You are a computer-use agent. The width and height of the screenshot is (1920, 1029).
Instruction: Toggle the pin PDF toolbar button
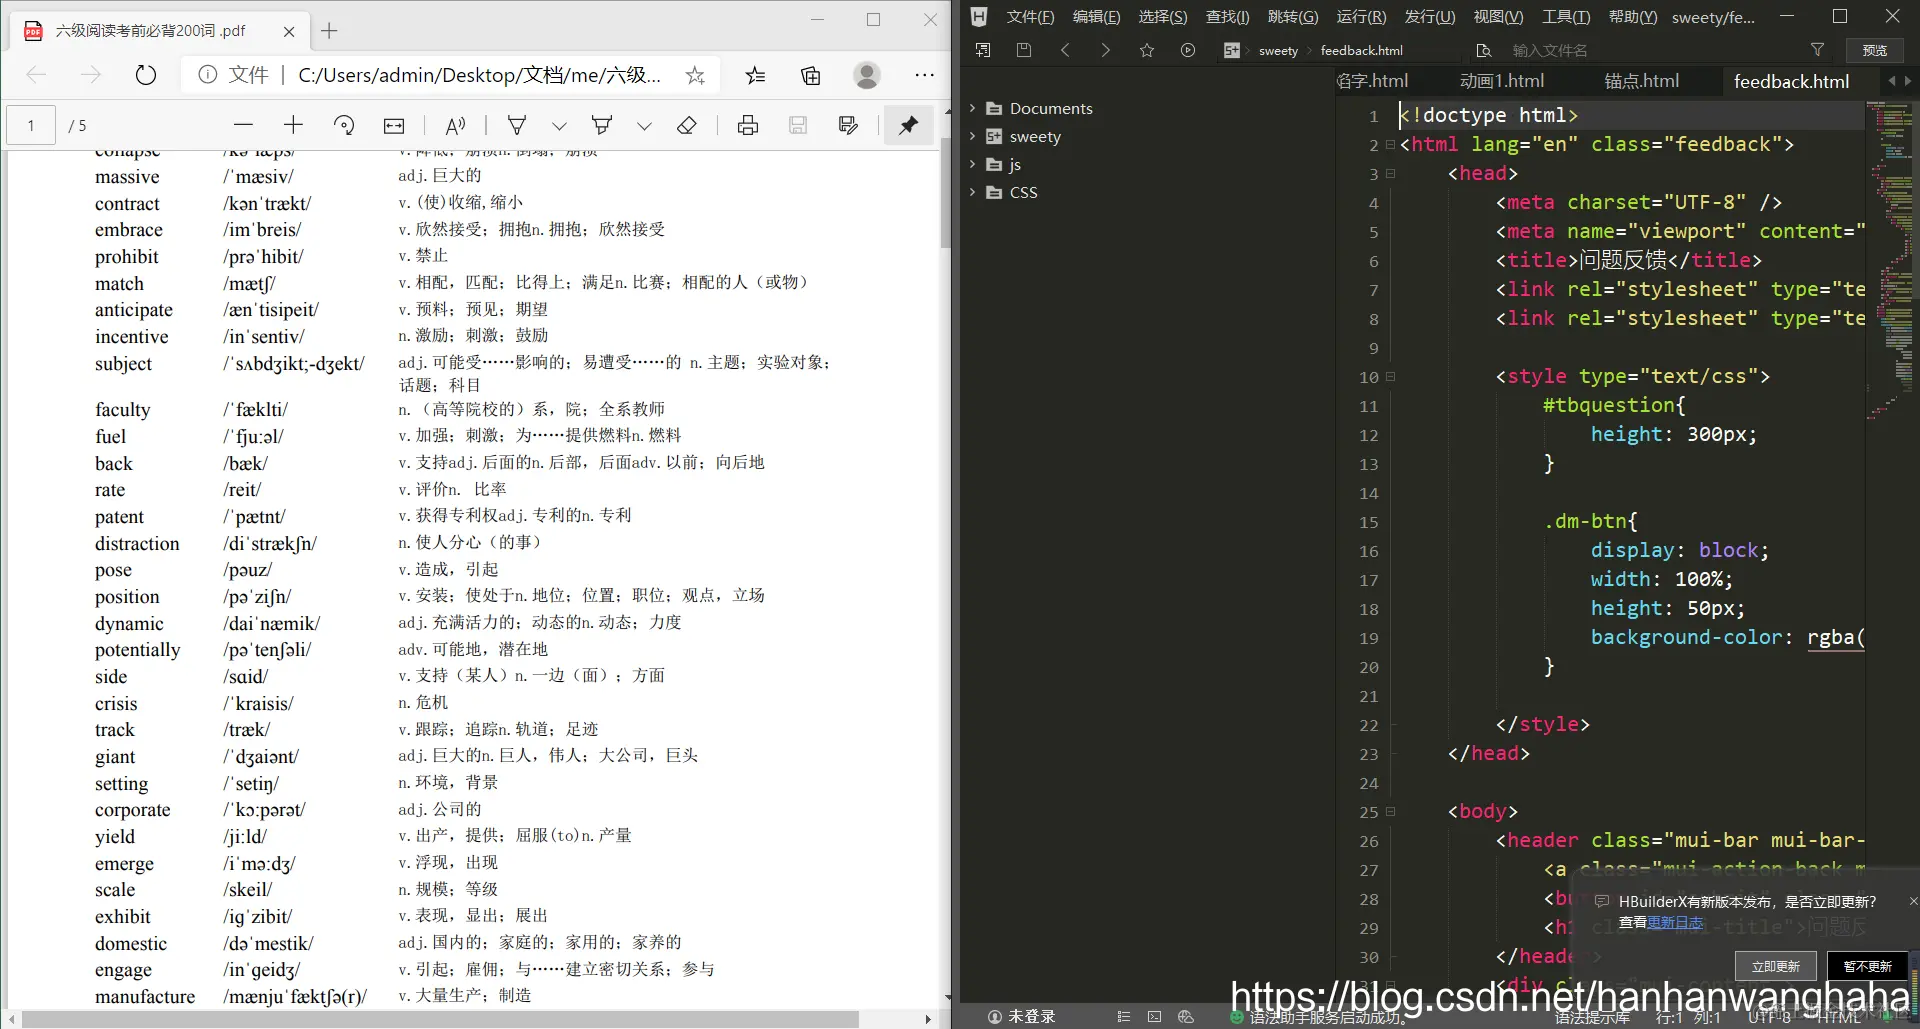point(908,125)
